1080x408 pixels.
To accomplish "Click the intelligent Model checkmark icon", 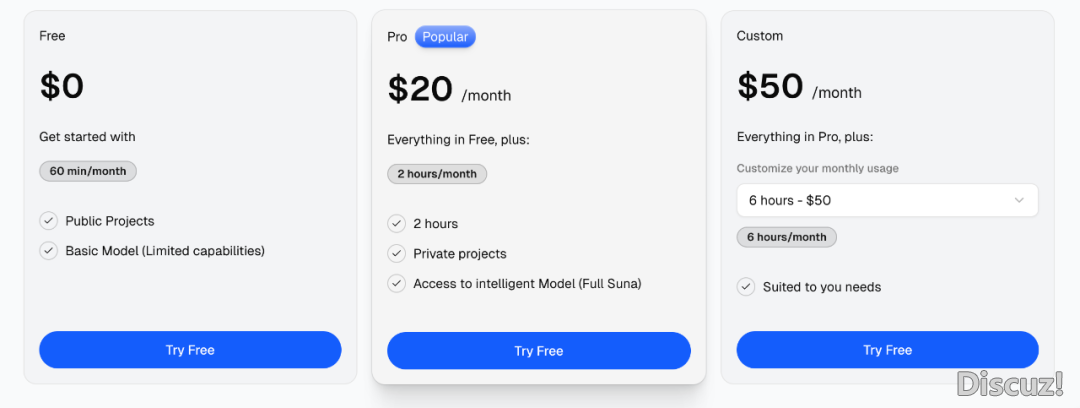I will coord(396,284).
